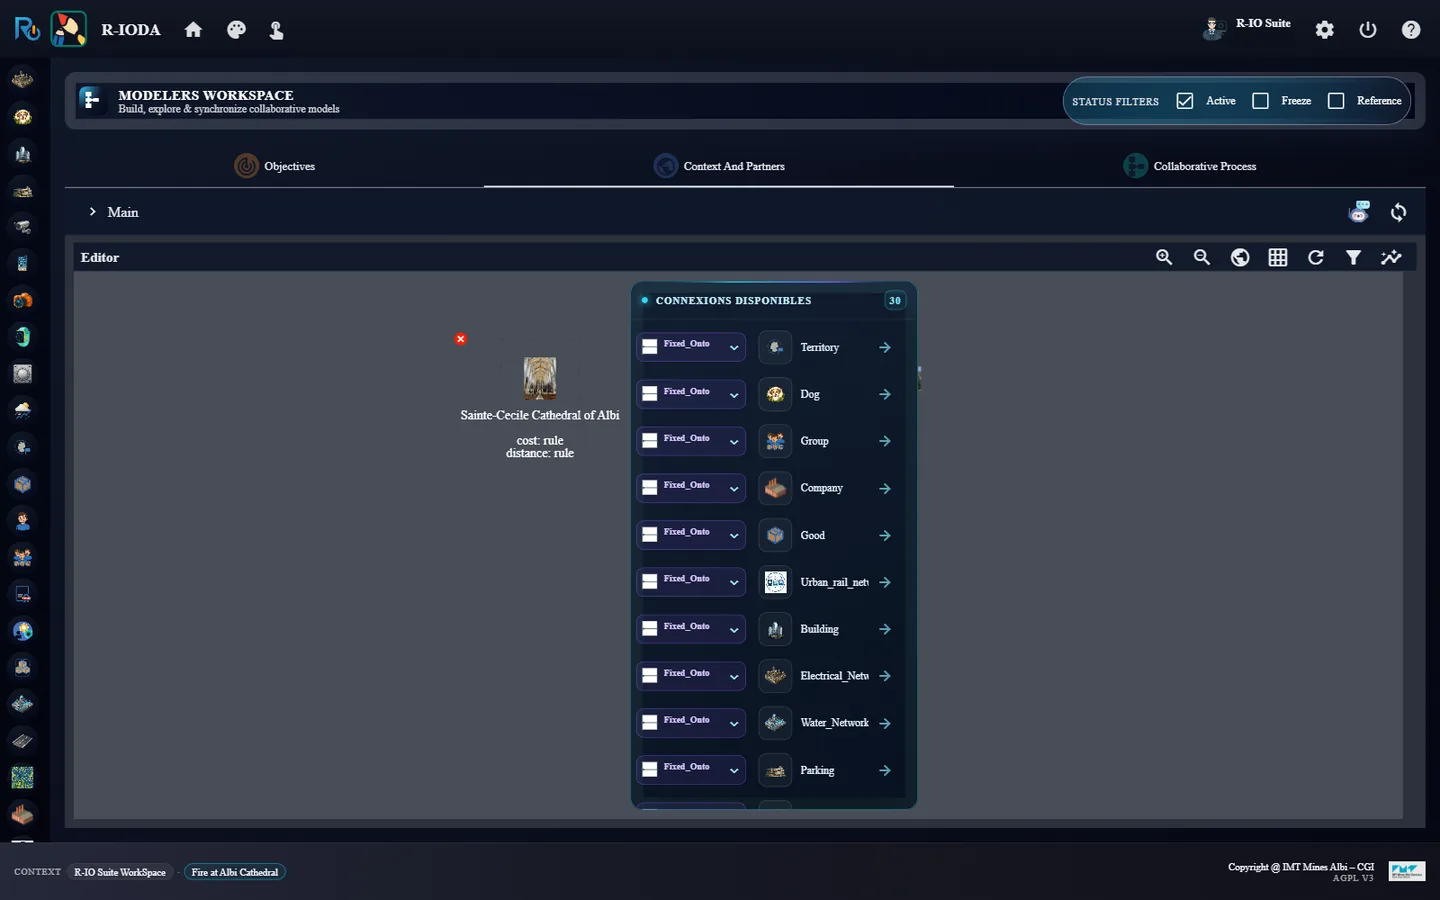This screenshot has height=900, width=1440.
Task: Click the R-IO Suite WorkSpace context chip
Action: [x=120, y=872]
